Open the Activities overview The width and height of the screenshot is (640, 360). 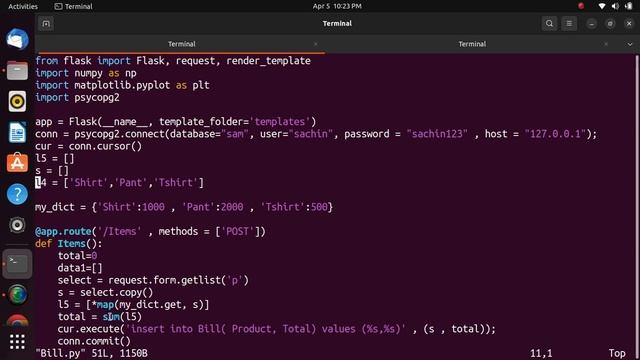23,6
